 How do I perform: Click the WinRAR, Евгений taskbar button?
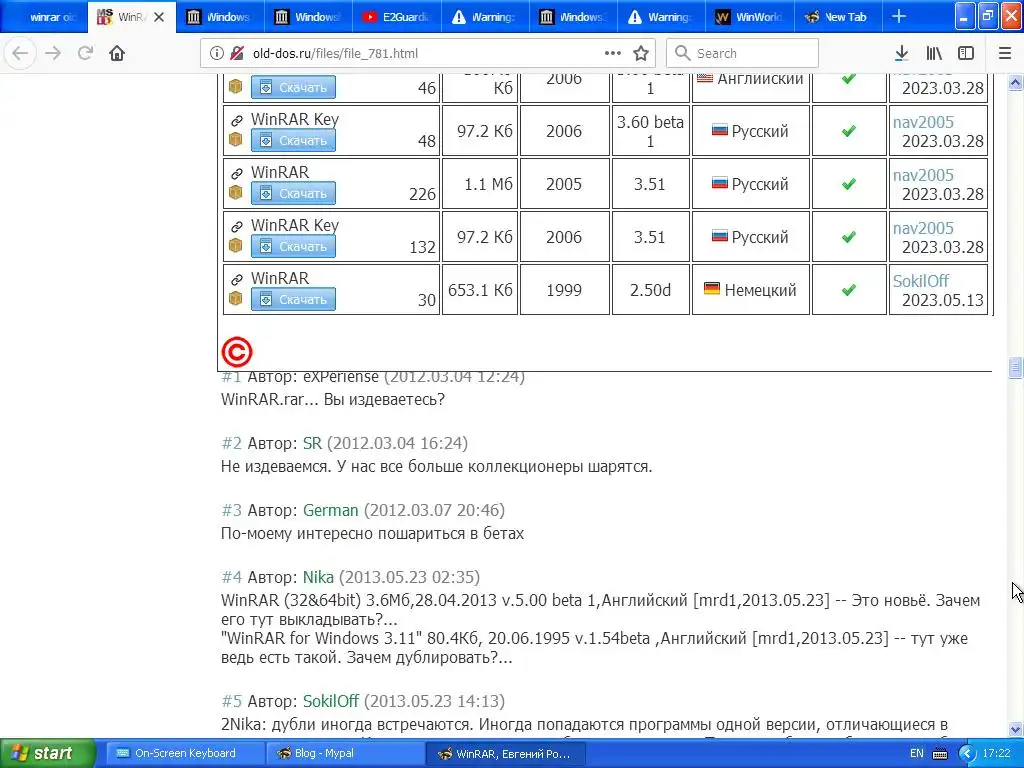[x=506, y=754]
